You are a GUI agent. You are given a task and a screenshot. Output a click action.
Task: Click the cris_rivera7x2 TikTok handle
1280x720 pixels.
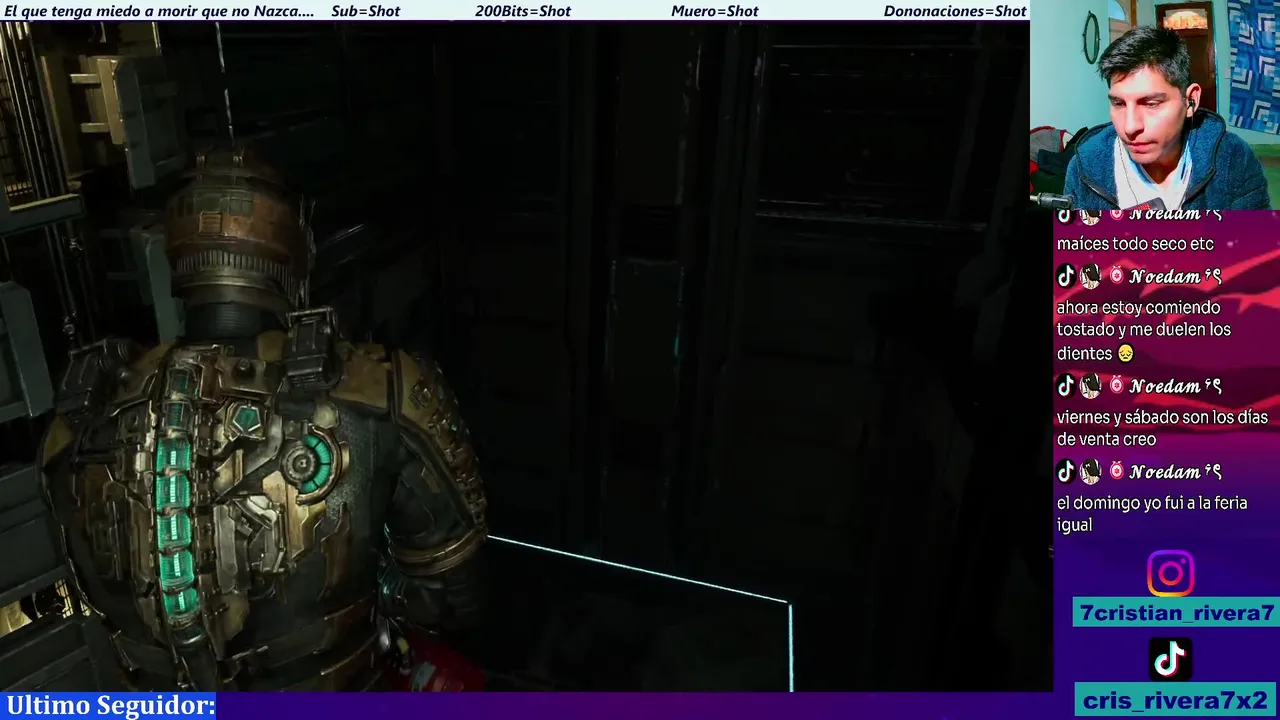pos(1176,700)
